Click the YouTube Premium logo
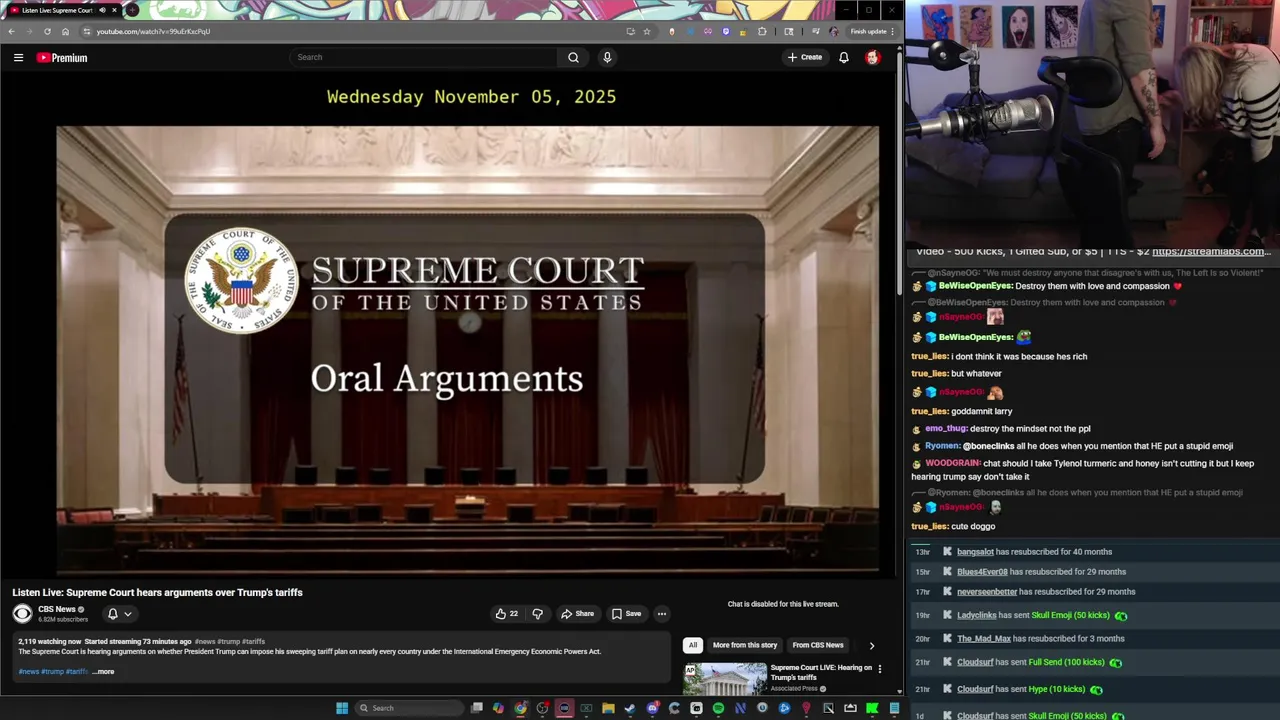The height and width of the screenshot is (720, 1280). pos(62,57)
